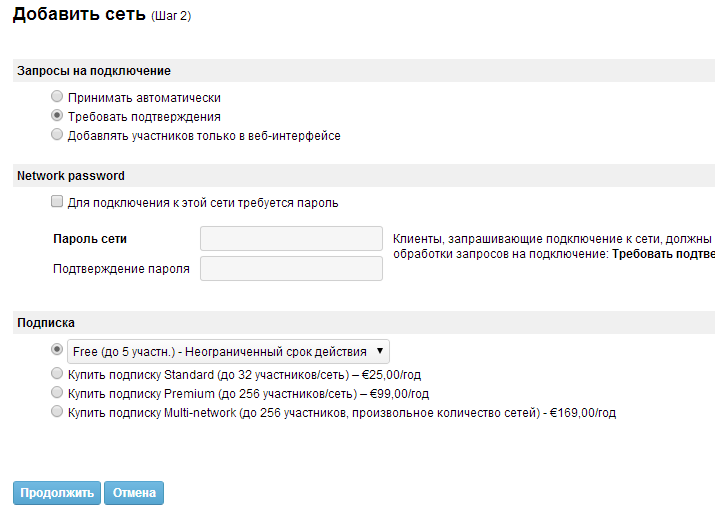Pick the Premium subscription for €99,00/год
The height and width of the screenshot is (511, 715).
(57, 393)
